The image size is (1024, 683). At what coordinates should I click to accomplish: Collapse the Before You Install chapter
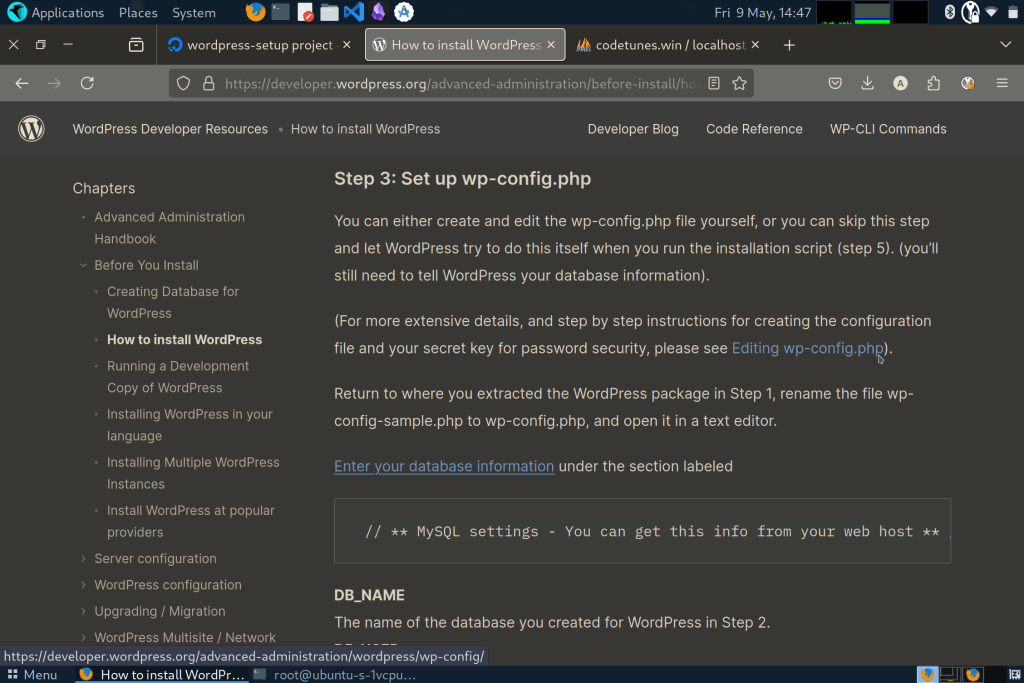click(x=84, y=265)
